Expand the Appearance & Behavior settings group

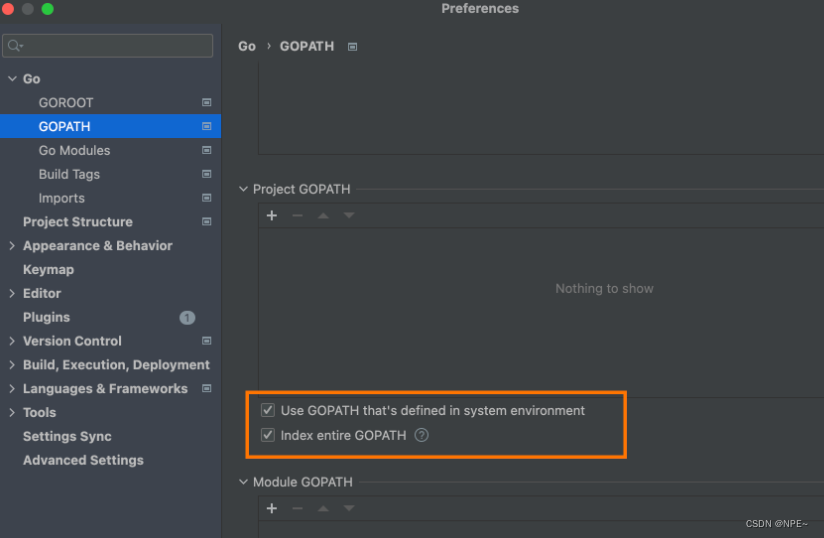pos(12,246)
